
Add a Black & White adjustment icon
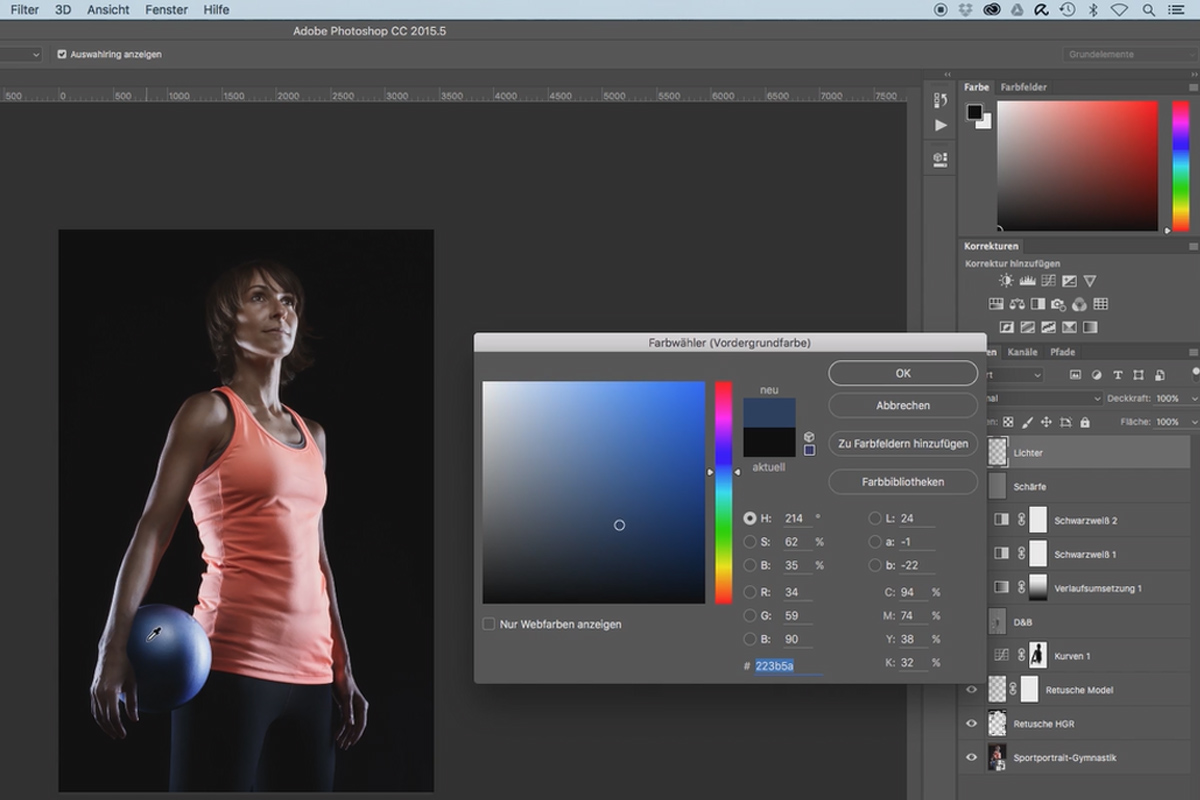click(1038, 304)
